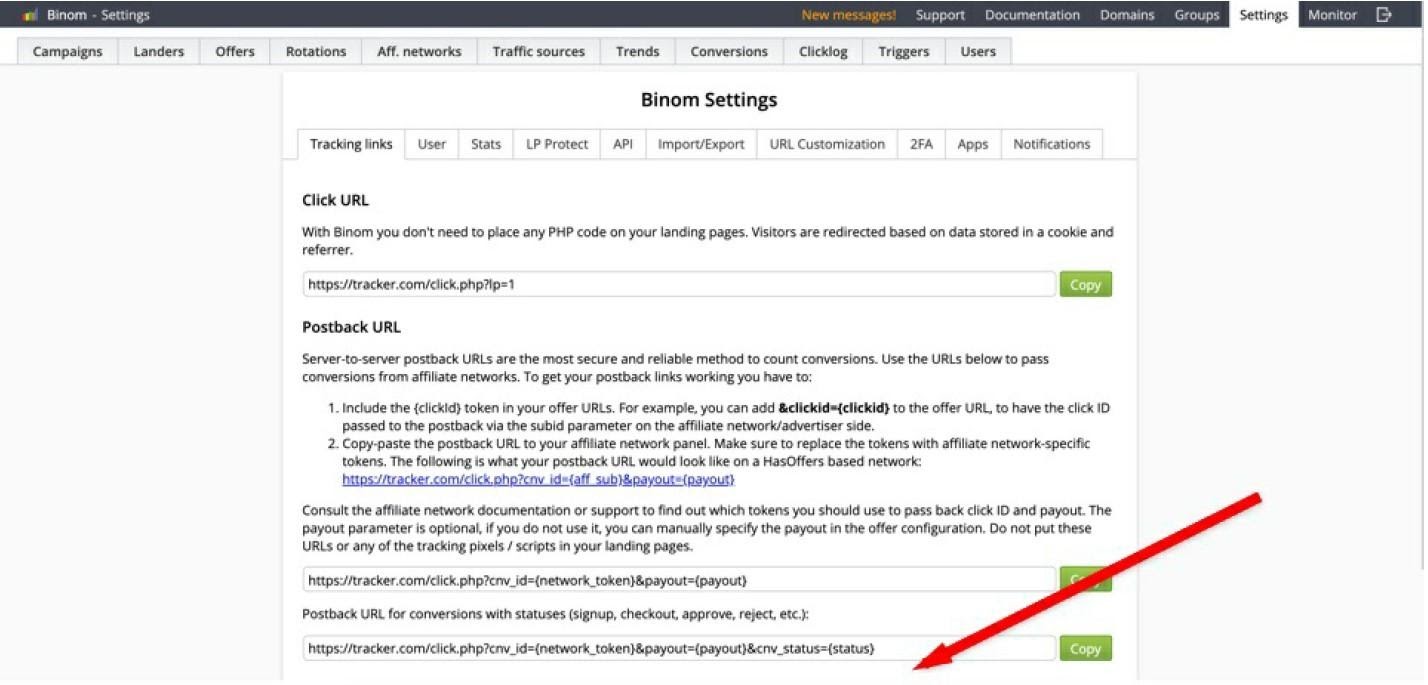
Task: Open the New messages! notification
Action: point(848,15)
